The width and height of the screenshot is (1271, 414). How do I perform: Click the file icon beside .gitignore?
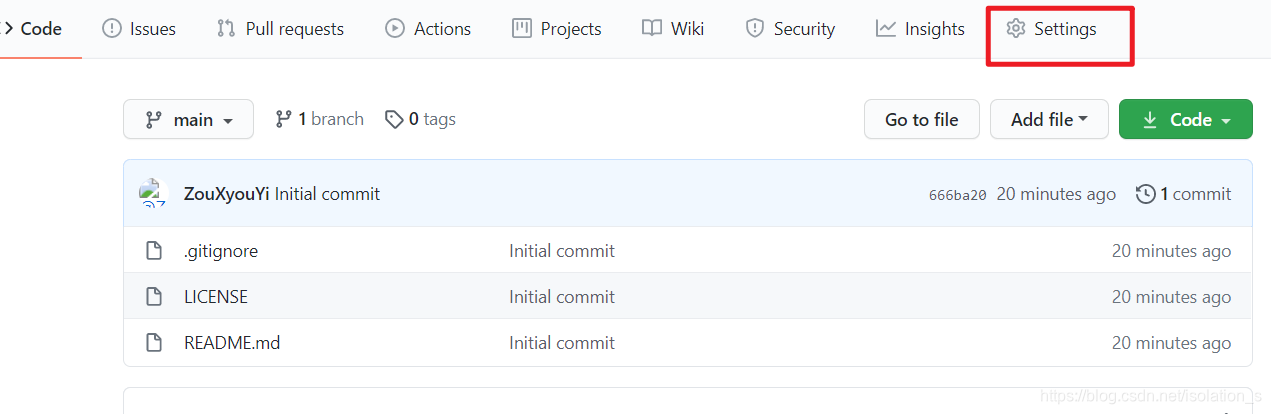tap(154, 251)
